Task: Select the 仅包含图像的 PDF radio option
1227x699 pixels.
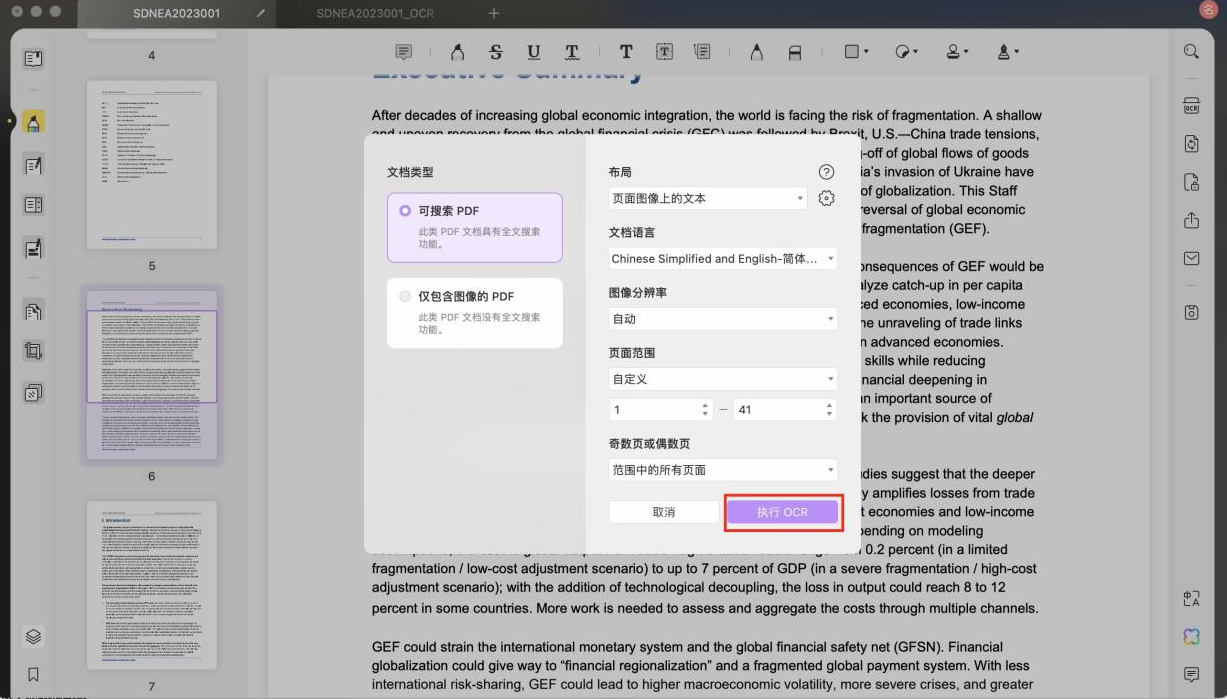Action: click(405, 296)
